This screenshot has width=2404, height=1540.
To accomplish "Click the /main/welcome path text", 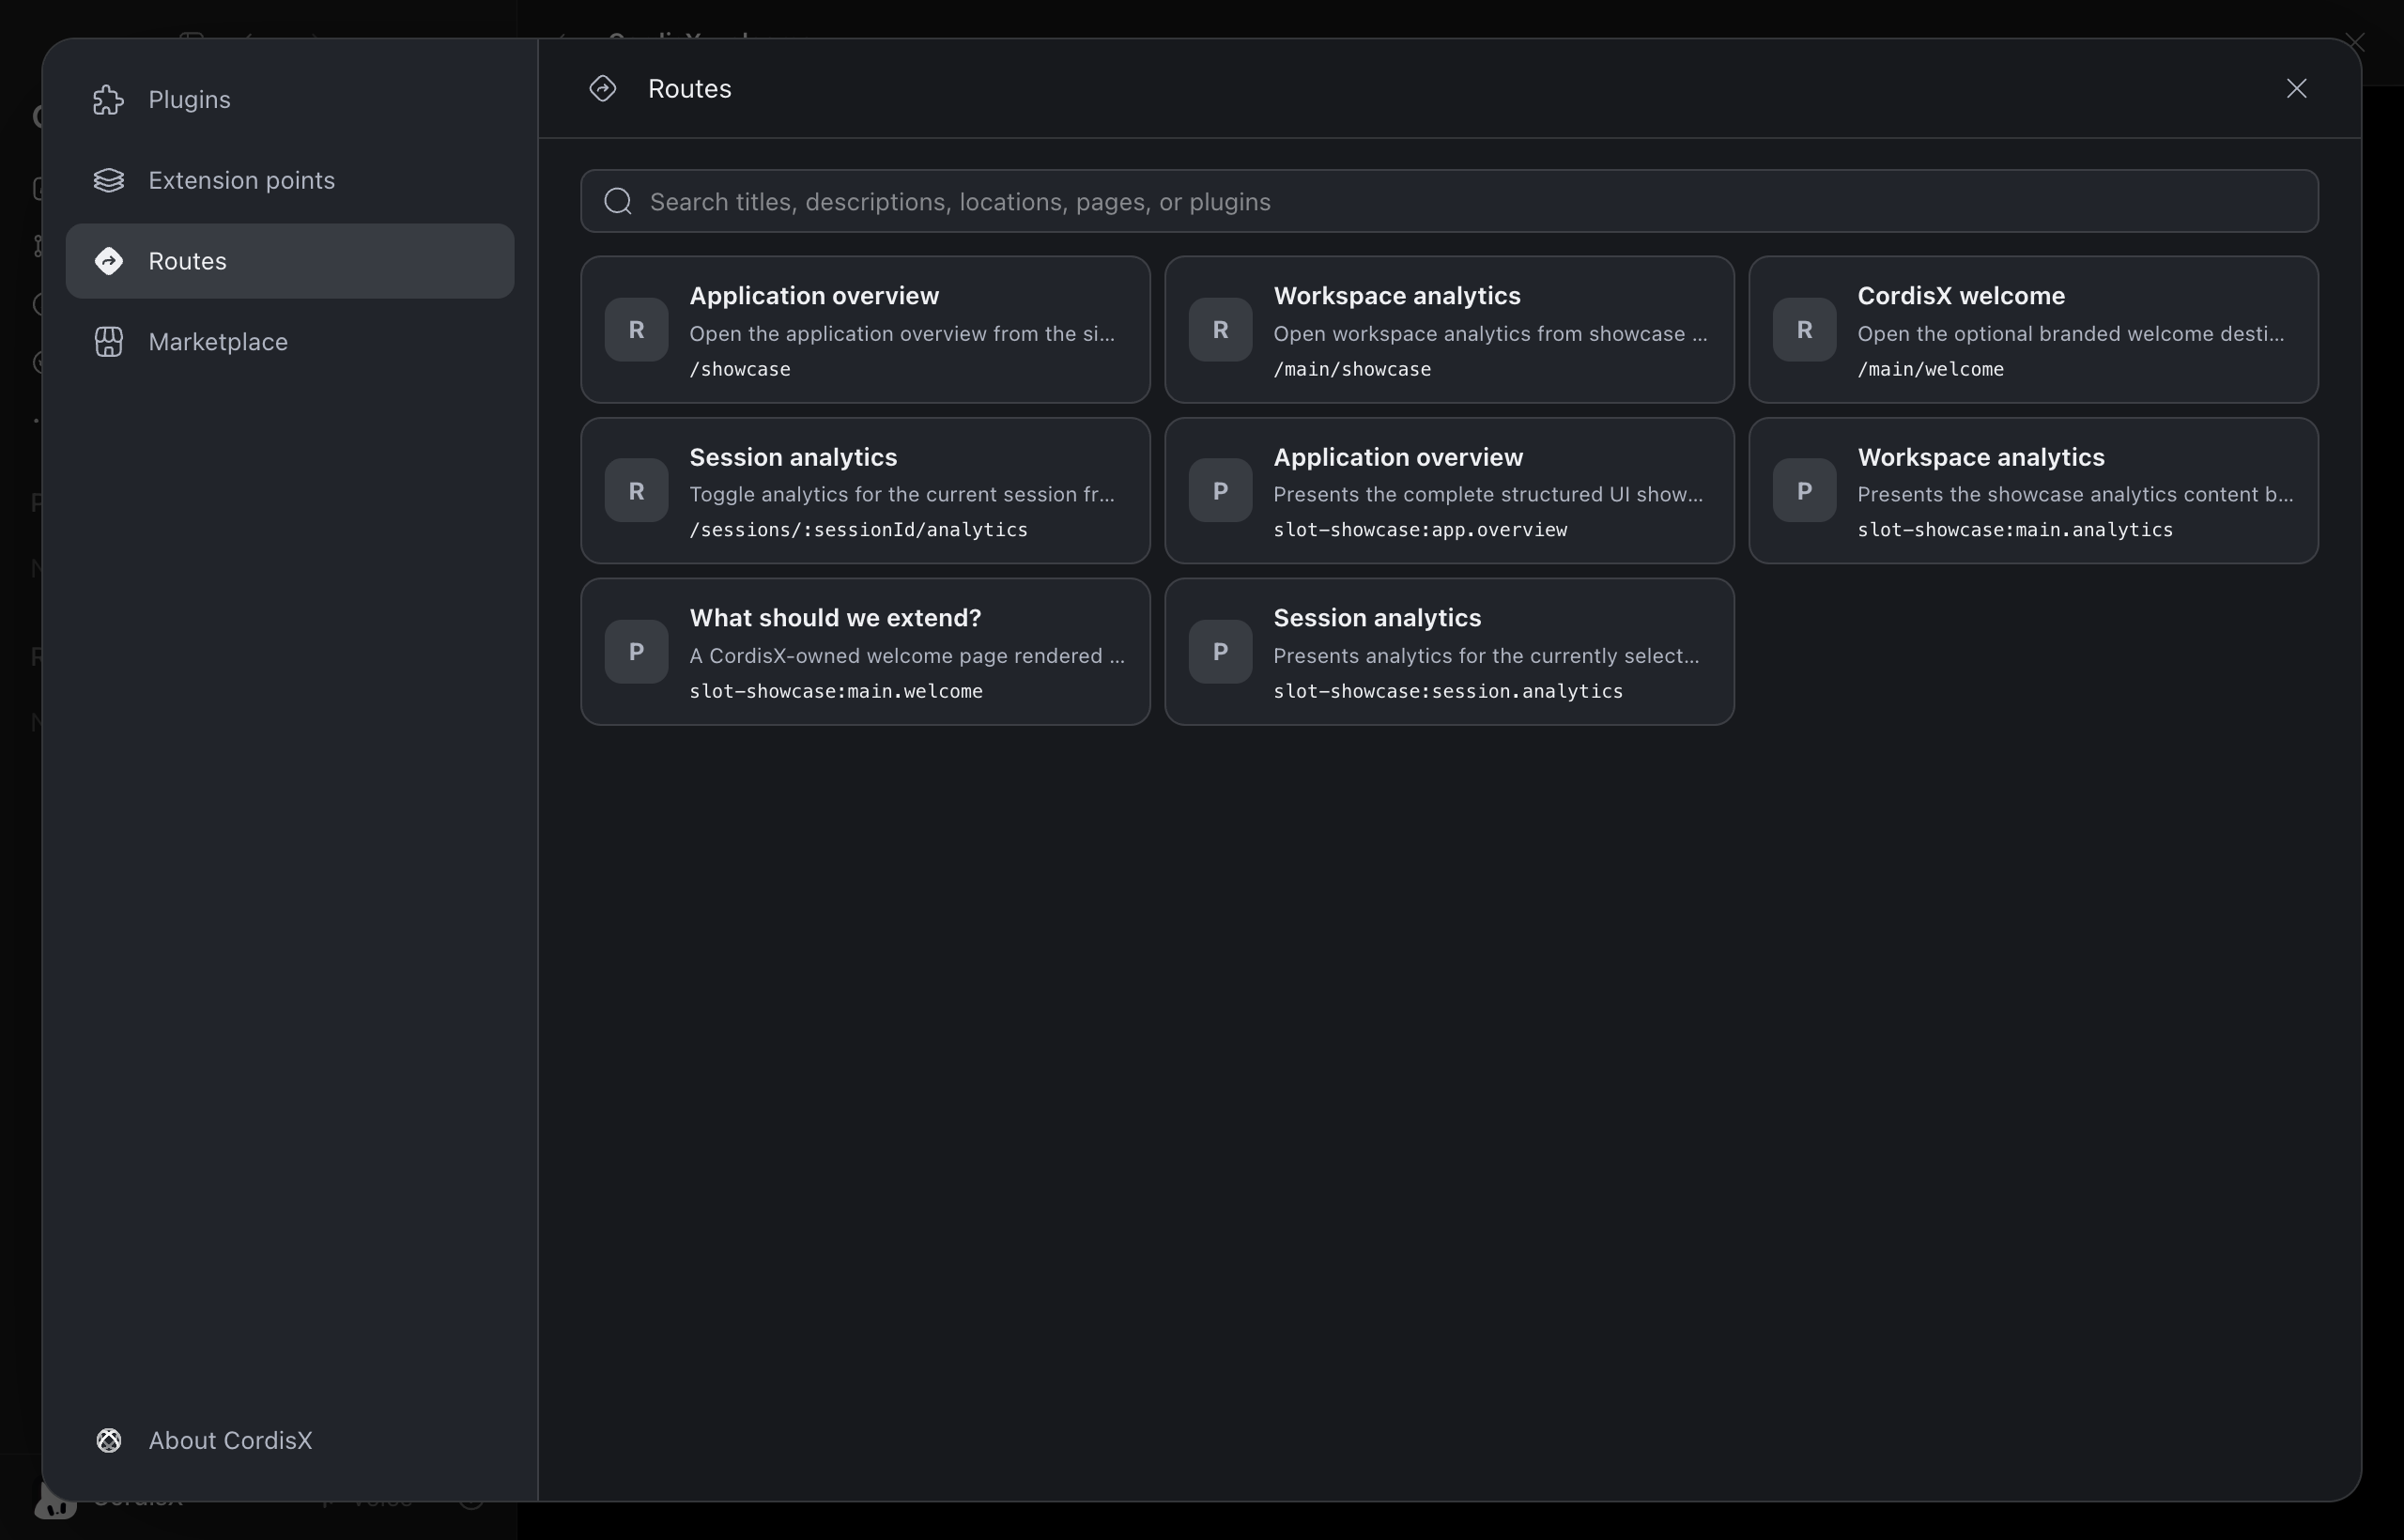I will click(1930, 370).
